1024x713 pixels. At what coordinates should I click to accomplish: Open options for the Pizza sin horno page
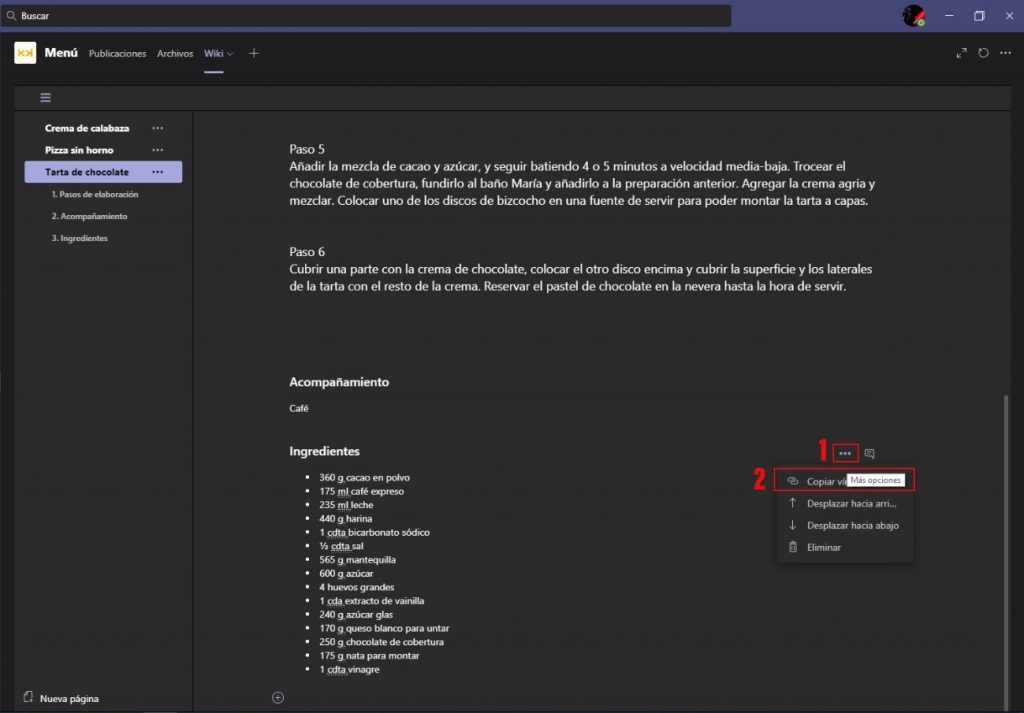click(x=157, y=150)
